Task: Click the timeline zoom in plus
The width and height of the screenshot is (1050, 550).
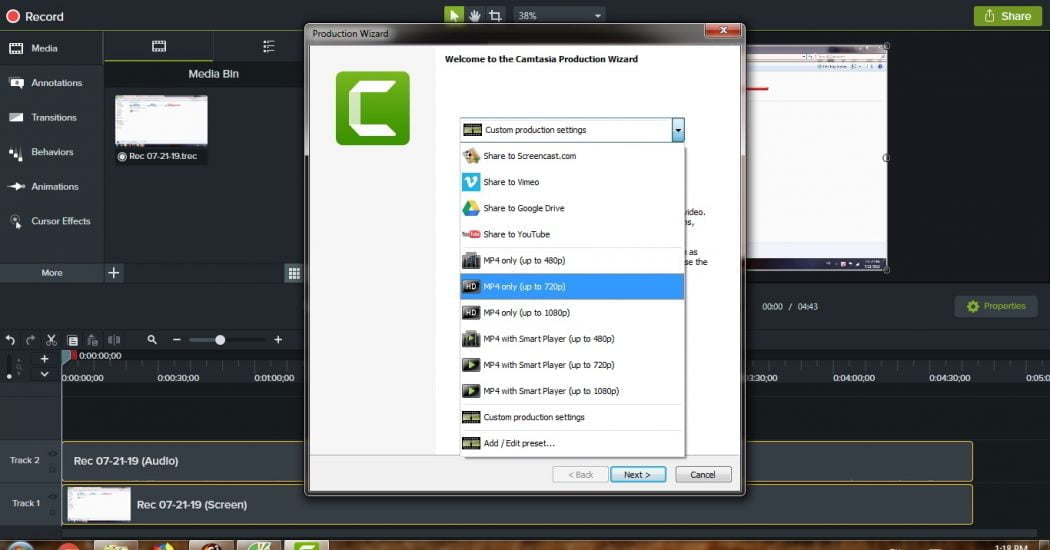Action: (278, 340)
